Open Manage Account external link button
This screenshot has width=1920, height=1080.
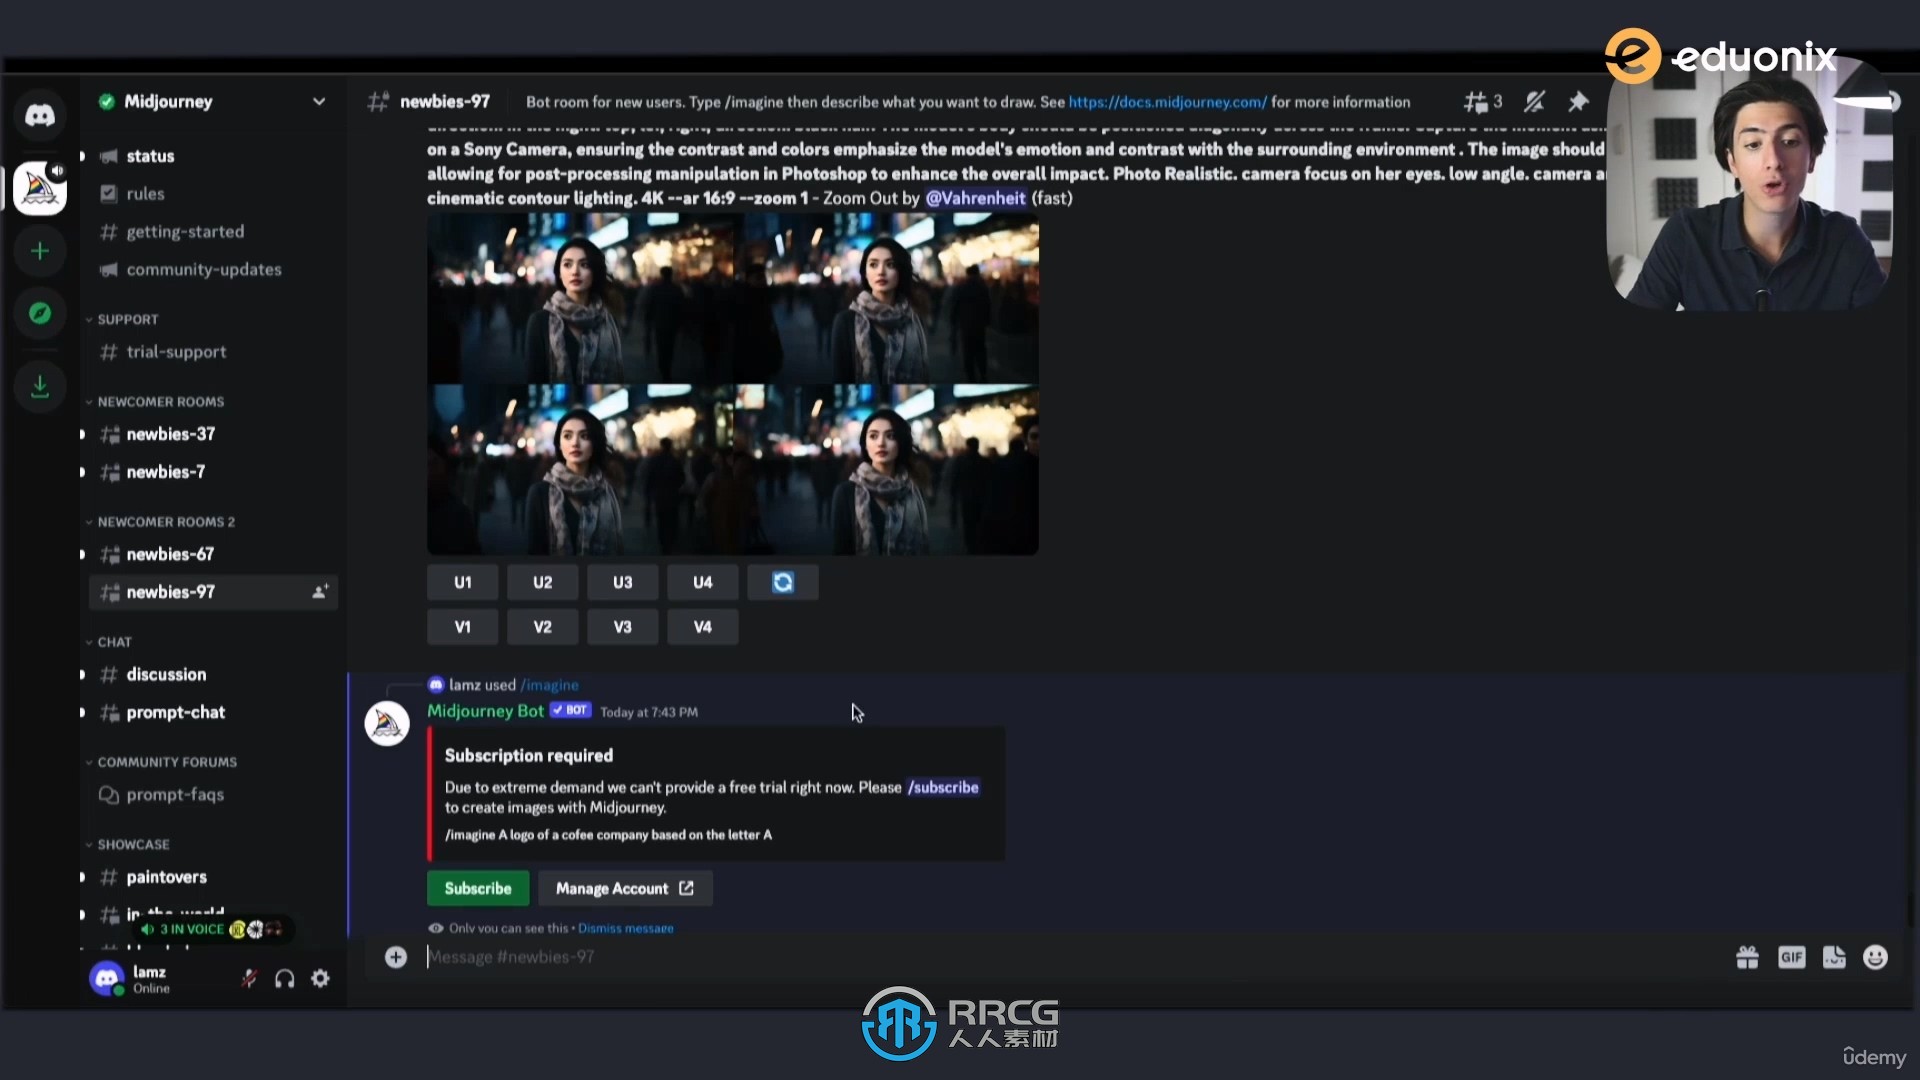click(625, 888)
